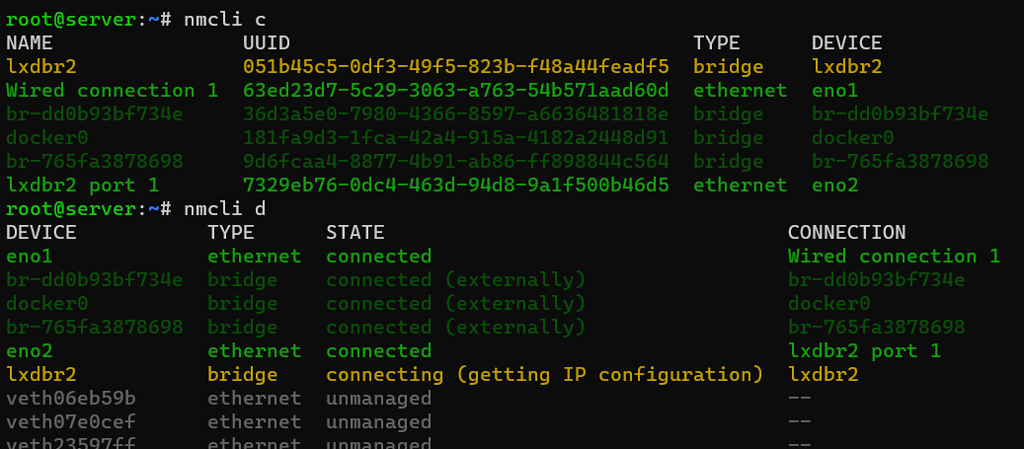The height and width of the screenshot is (449, 1024).
Task: Click the 'connected' state of eno2
Action: click(x=379, y=351)
